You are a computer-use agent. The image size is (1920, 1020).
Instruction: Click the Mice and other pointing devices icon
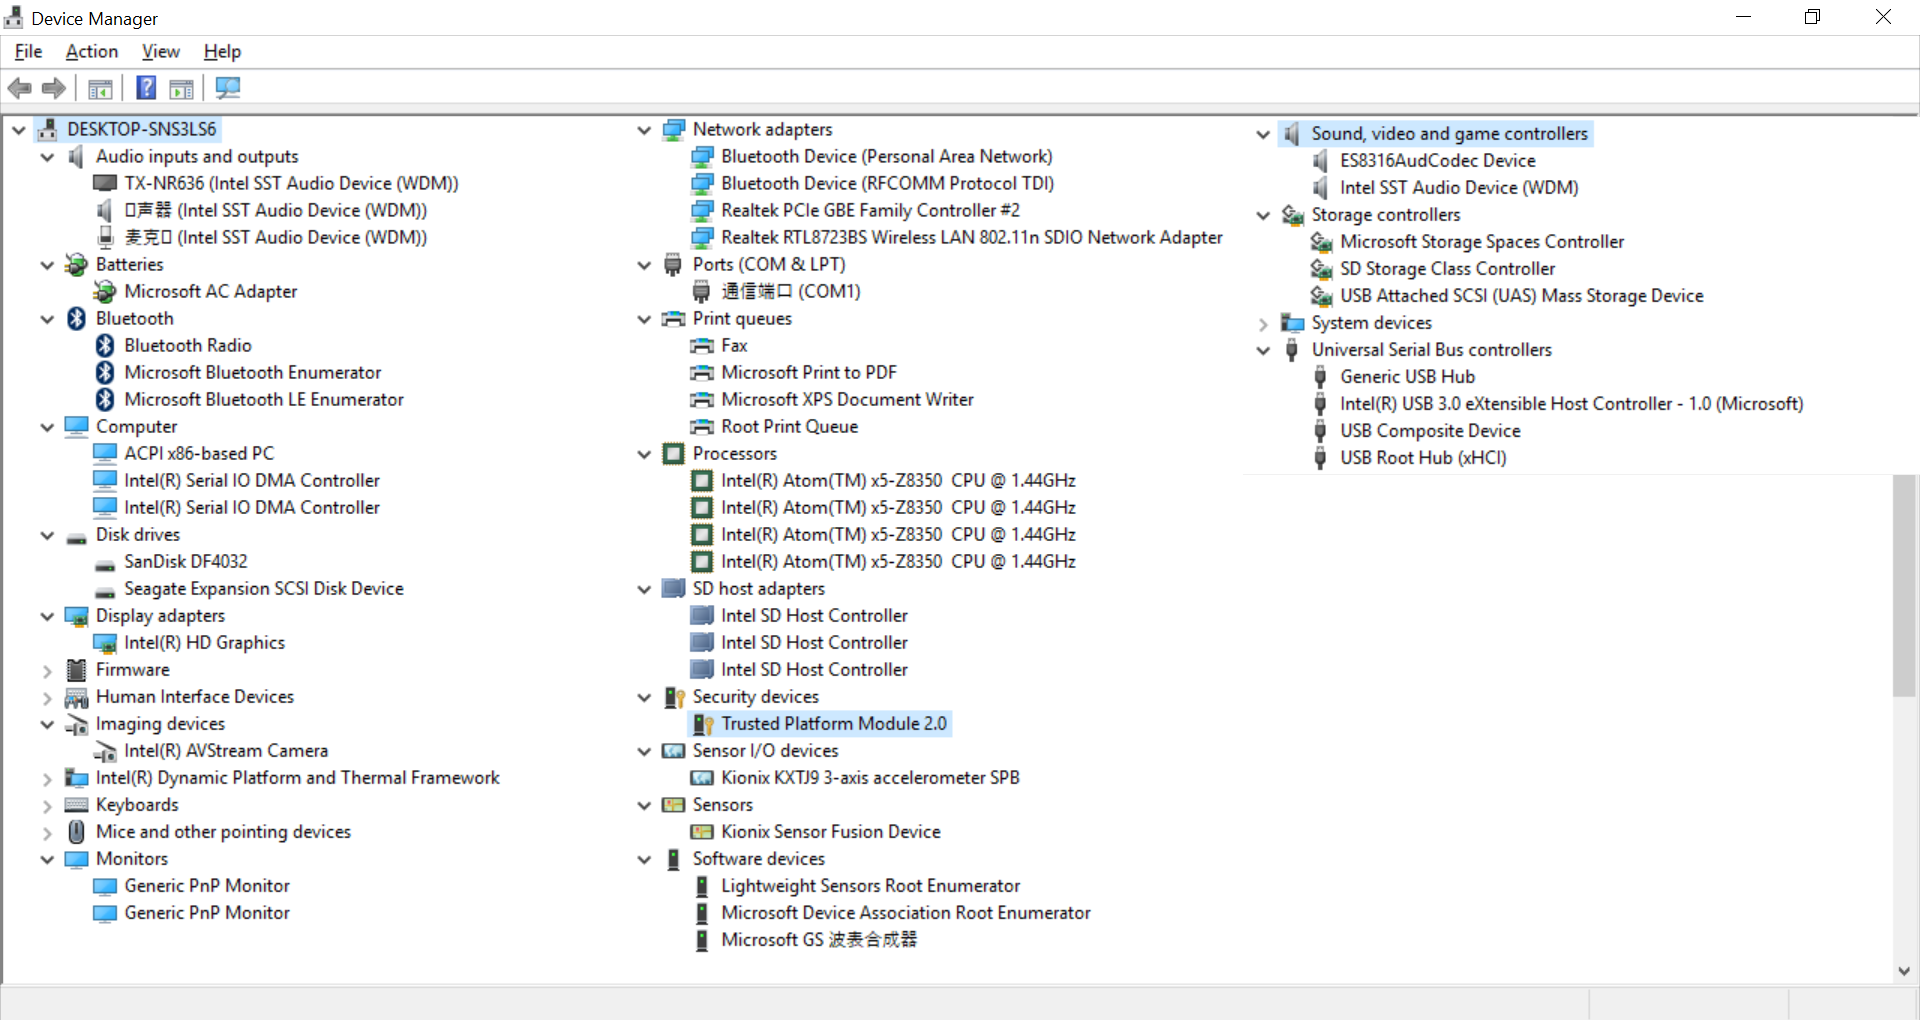[76, 831]
